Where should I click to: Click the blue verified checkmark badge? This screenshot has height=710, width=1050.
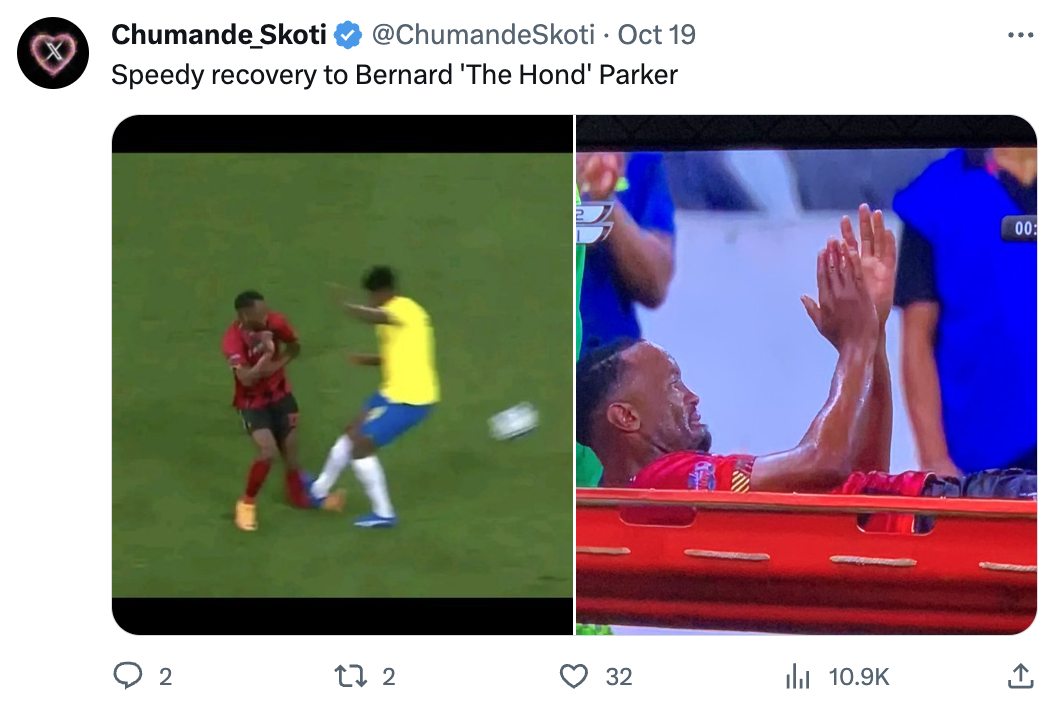[348, 35]
